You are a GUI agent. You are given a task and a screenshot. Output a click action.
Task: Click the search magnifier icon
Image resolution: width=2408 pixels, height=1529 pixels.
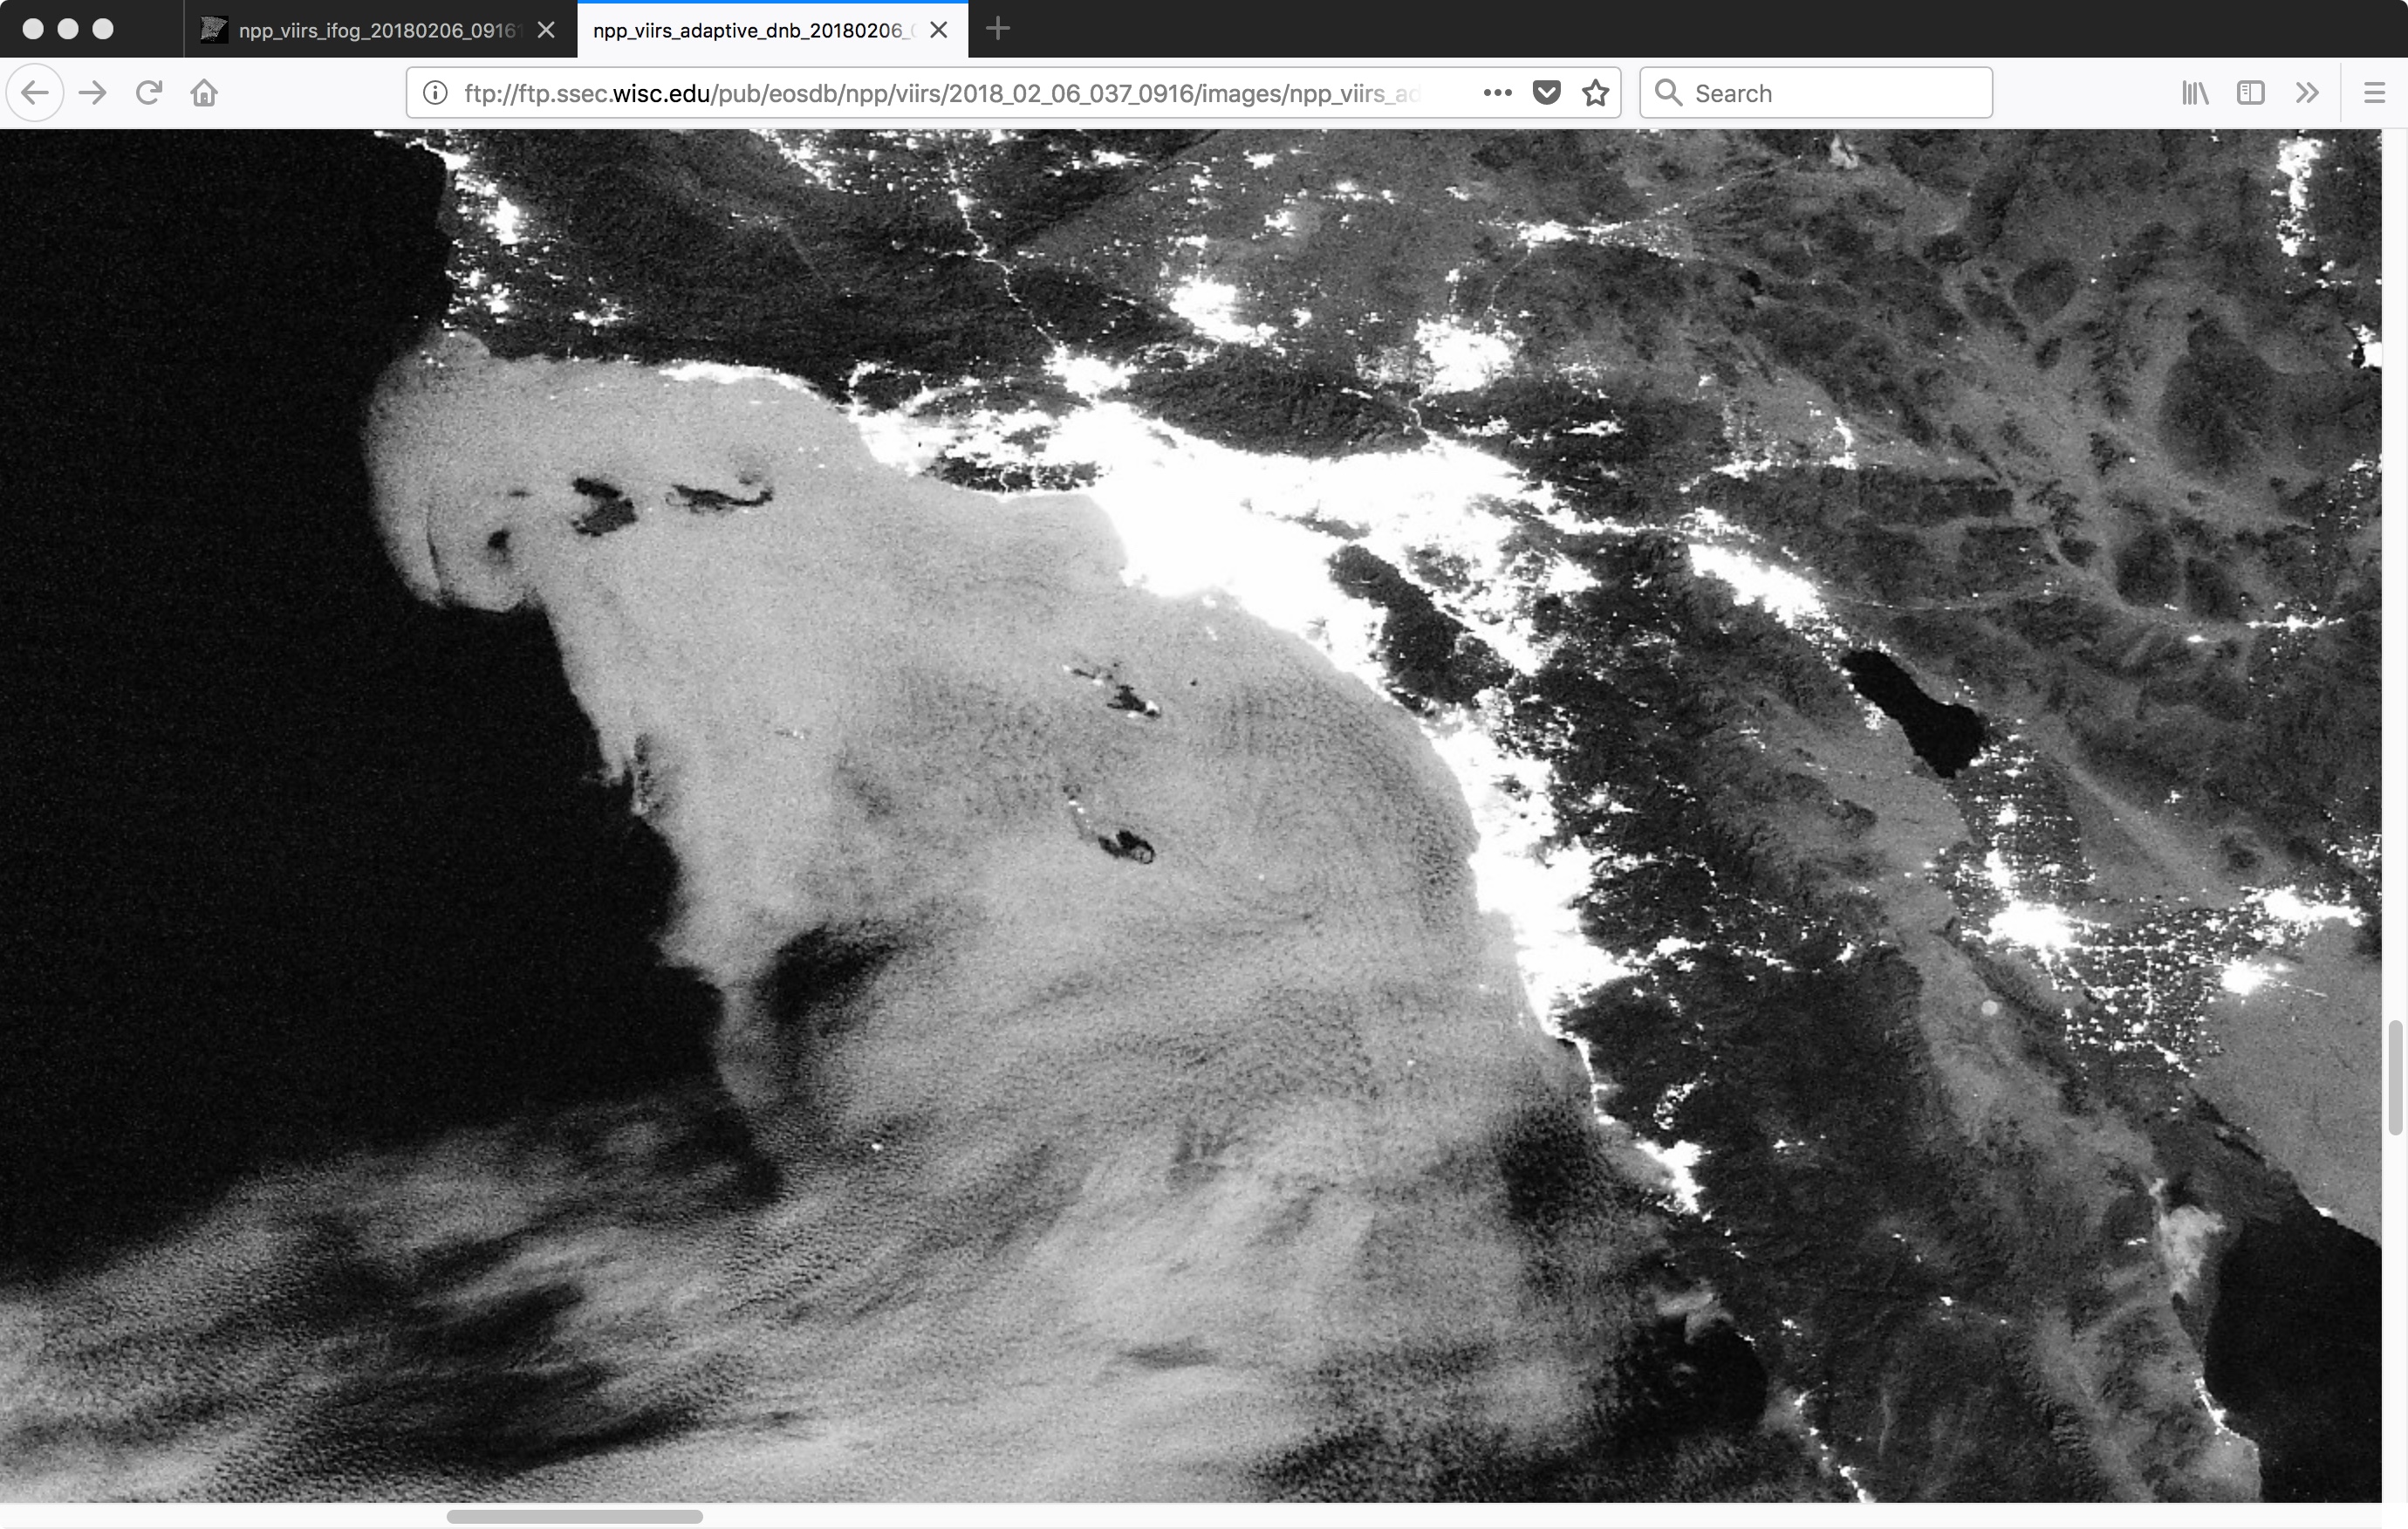point(1668,93)
